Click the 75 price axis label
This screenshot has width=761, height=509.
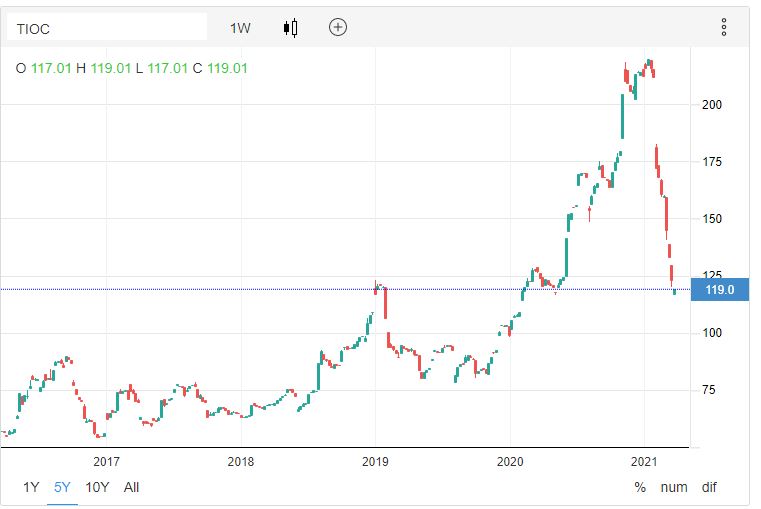[709, 390]
